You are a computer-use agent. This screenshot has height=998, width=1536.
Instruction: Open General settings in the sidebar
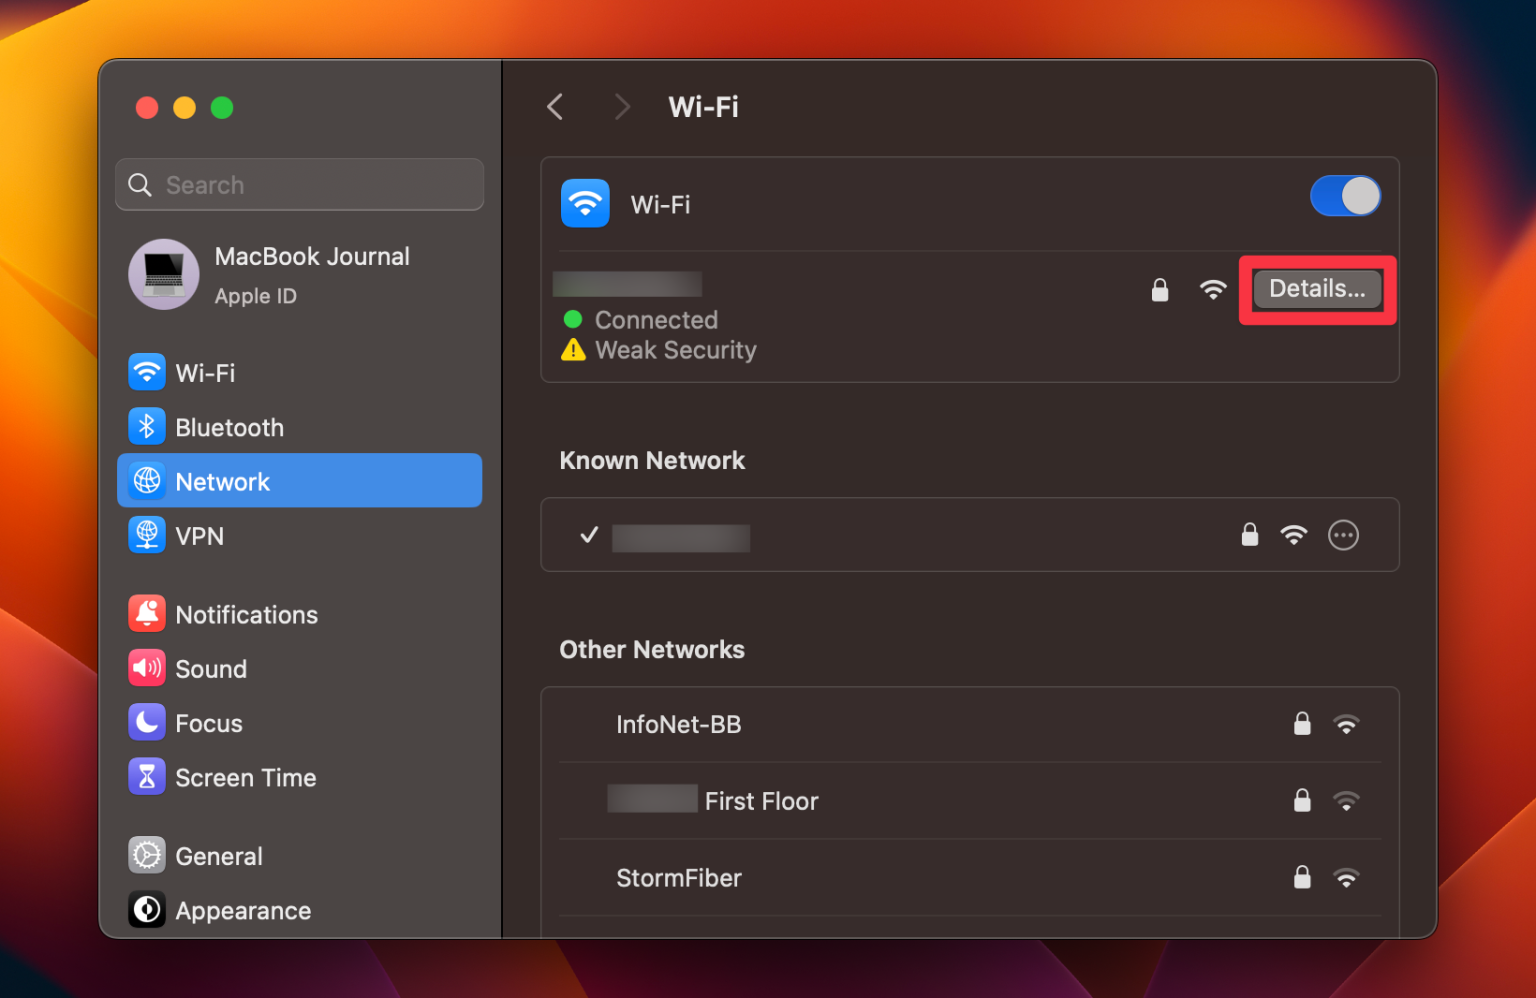point(219,855)
